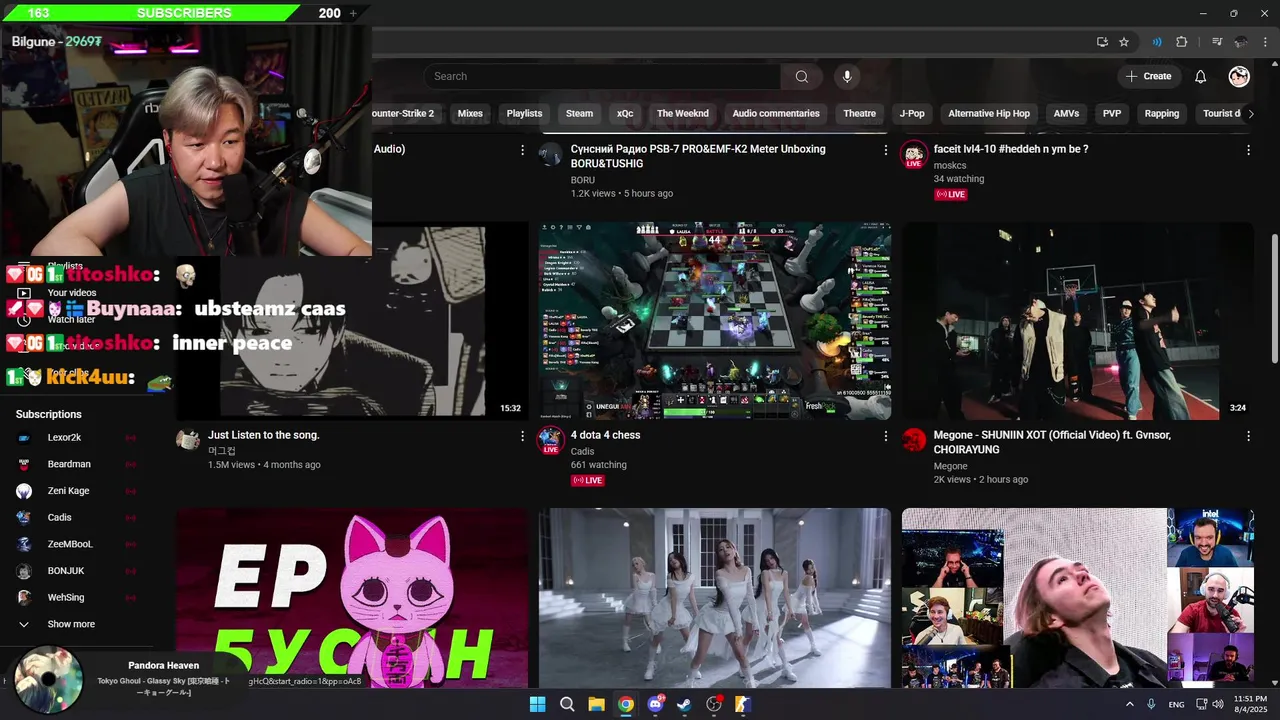Select the J-Pop filter chip
The height and width of the screenshot is (720, 1280).
pos(912,114)
